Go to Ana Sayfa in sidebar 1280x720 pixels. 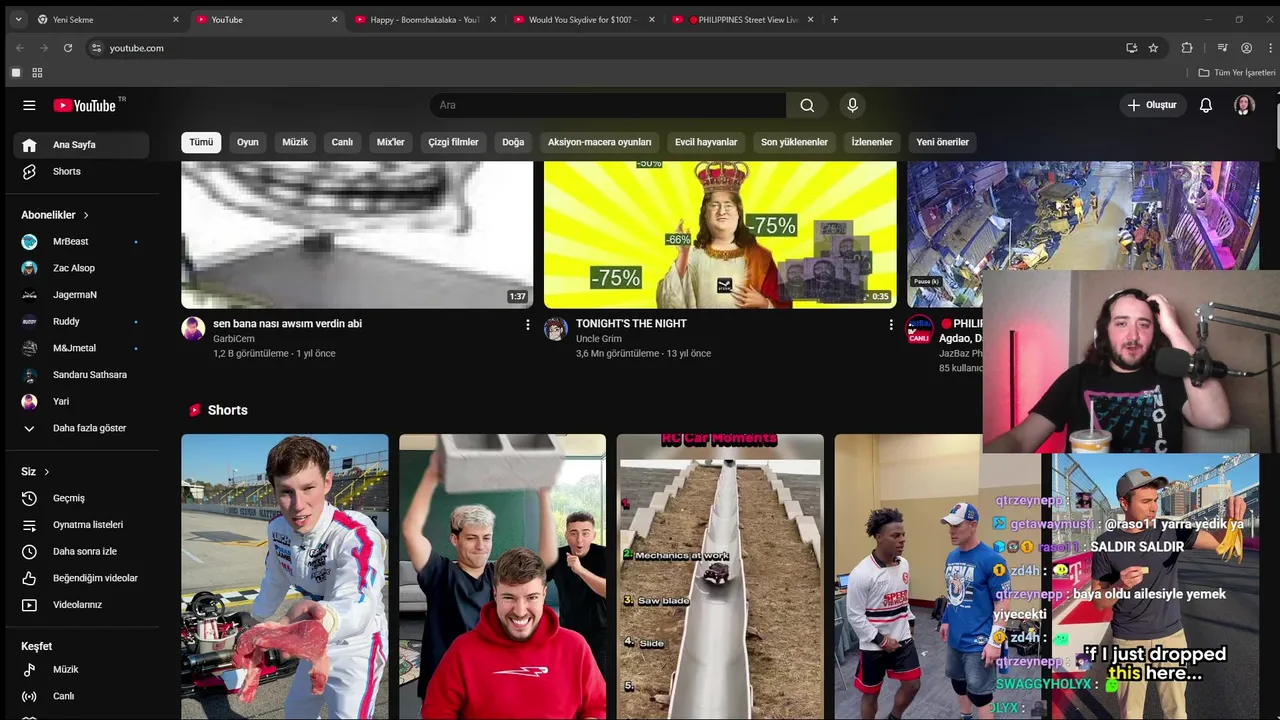pyautogui.click(x=82, y=145)
